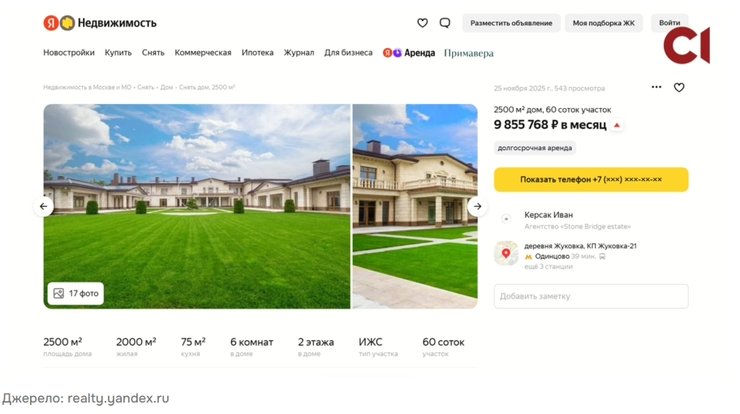Screen dimensions: 740x414
Task: Focus the Добавить заметку field
Action: pos(591,296)
